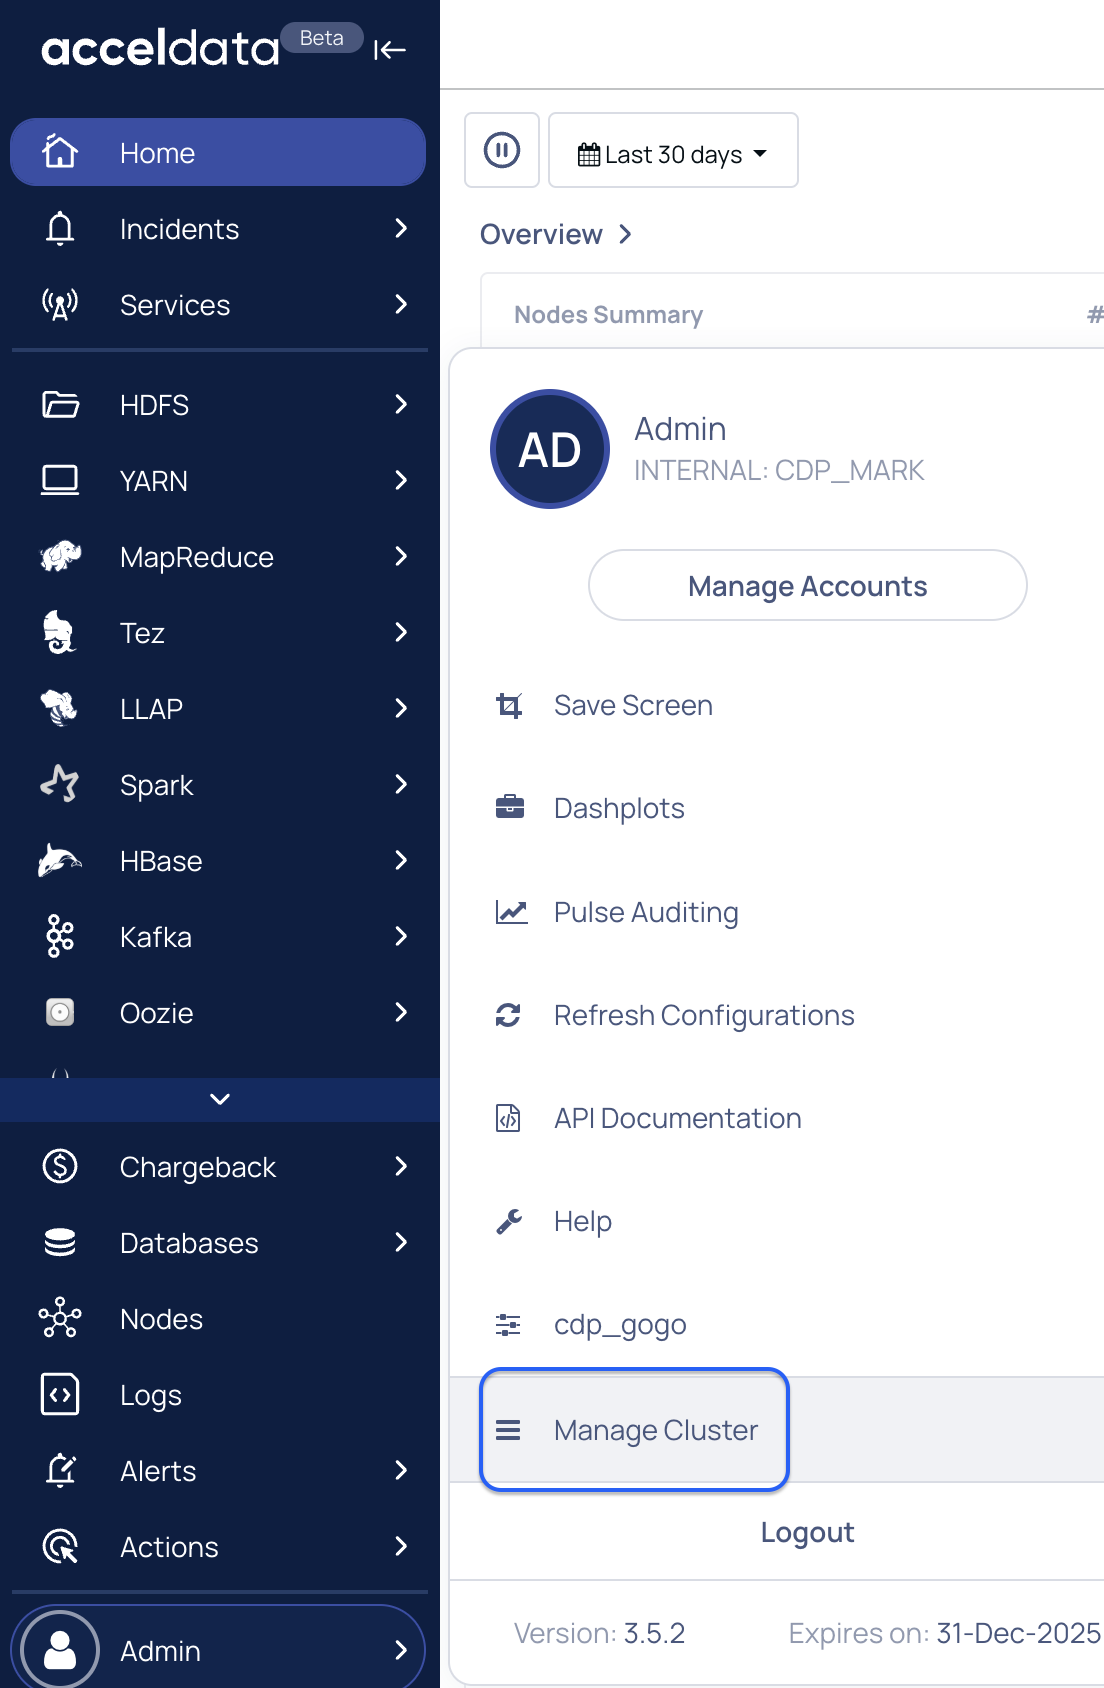Click the Logs code-file icon
Screen dimensions: 1104x1688
(x=60, y=1394)
